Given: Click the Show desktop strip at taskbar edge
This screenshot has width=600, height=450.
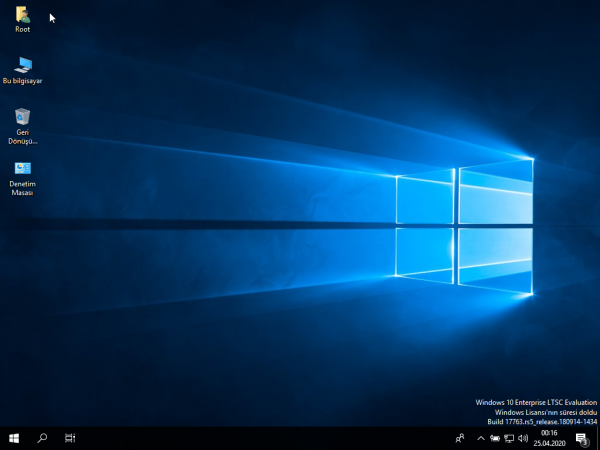Looking at the screenshot, I should tap(598, 438).
